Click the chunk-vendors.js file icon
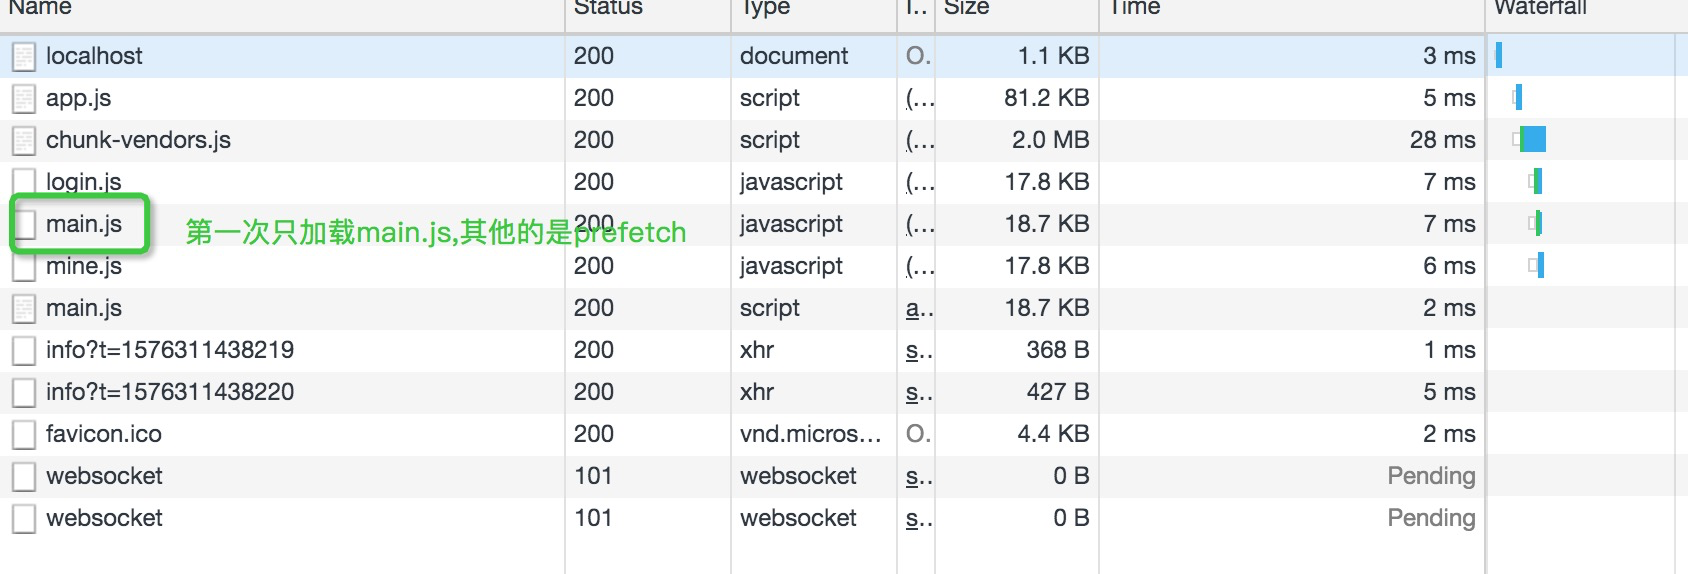 (24, 141)
